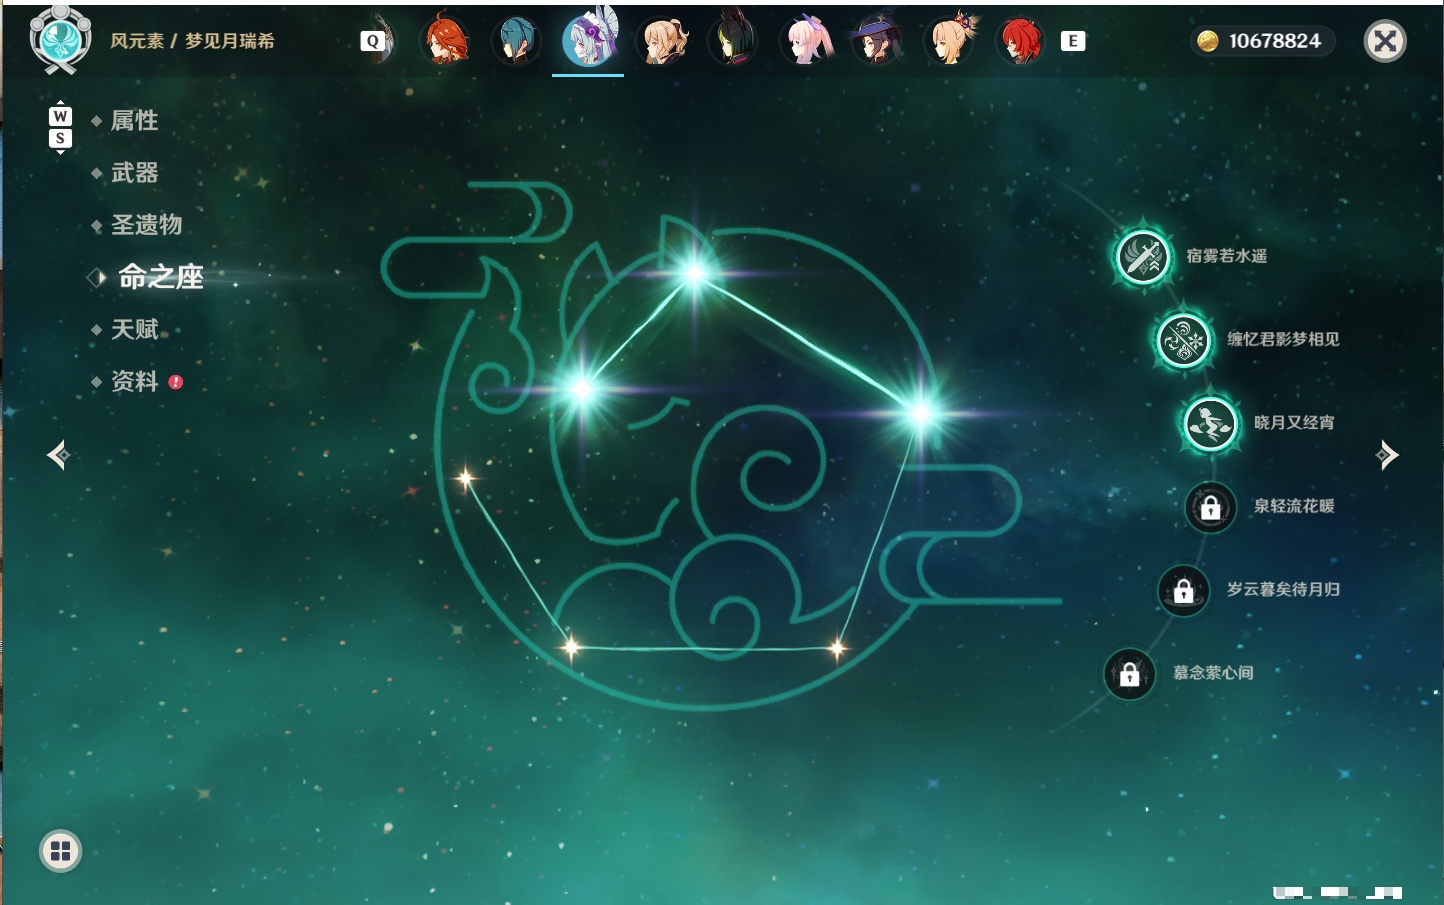The height and width of the screenshot is (905, 1444).
Task: Click the Anemo element emblem icon
Action: tap(60, 40)
